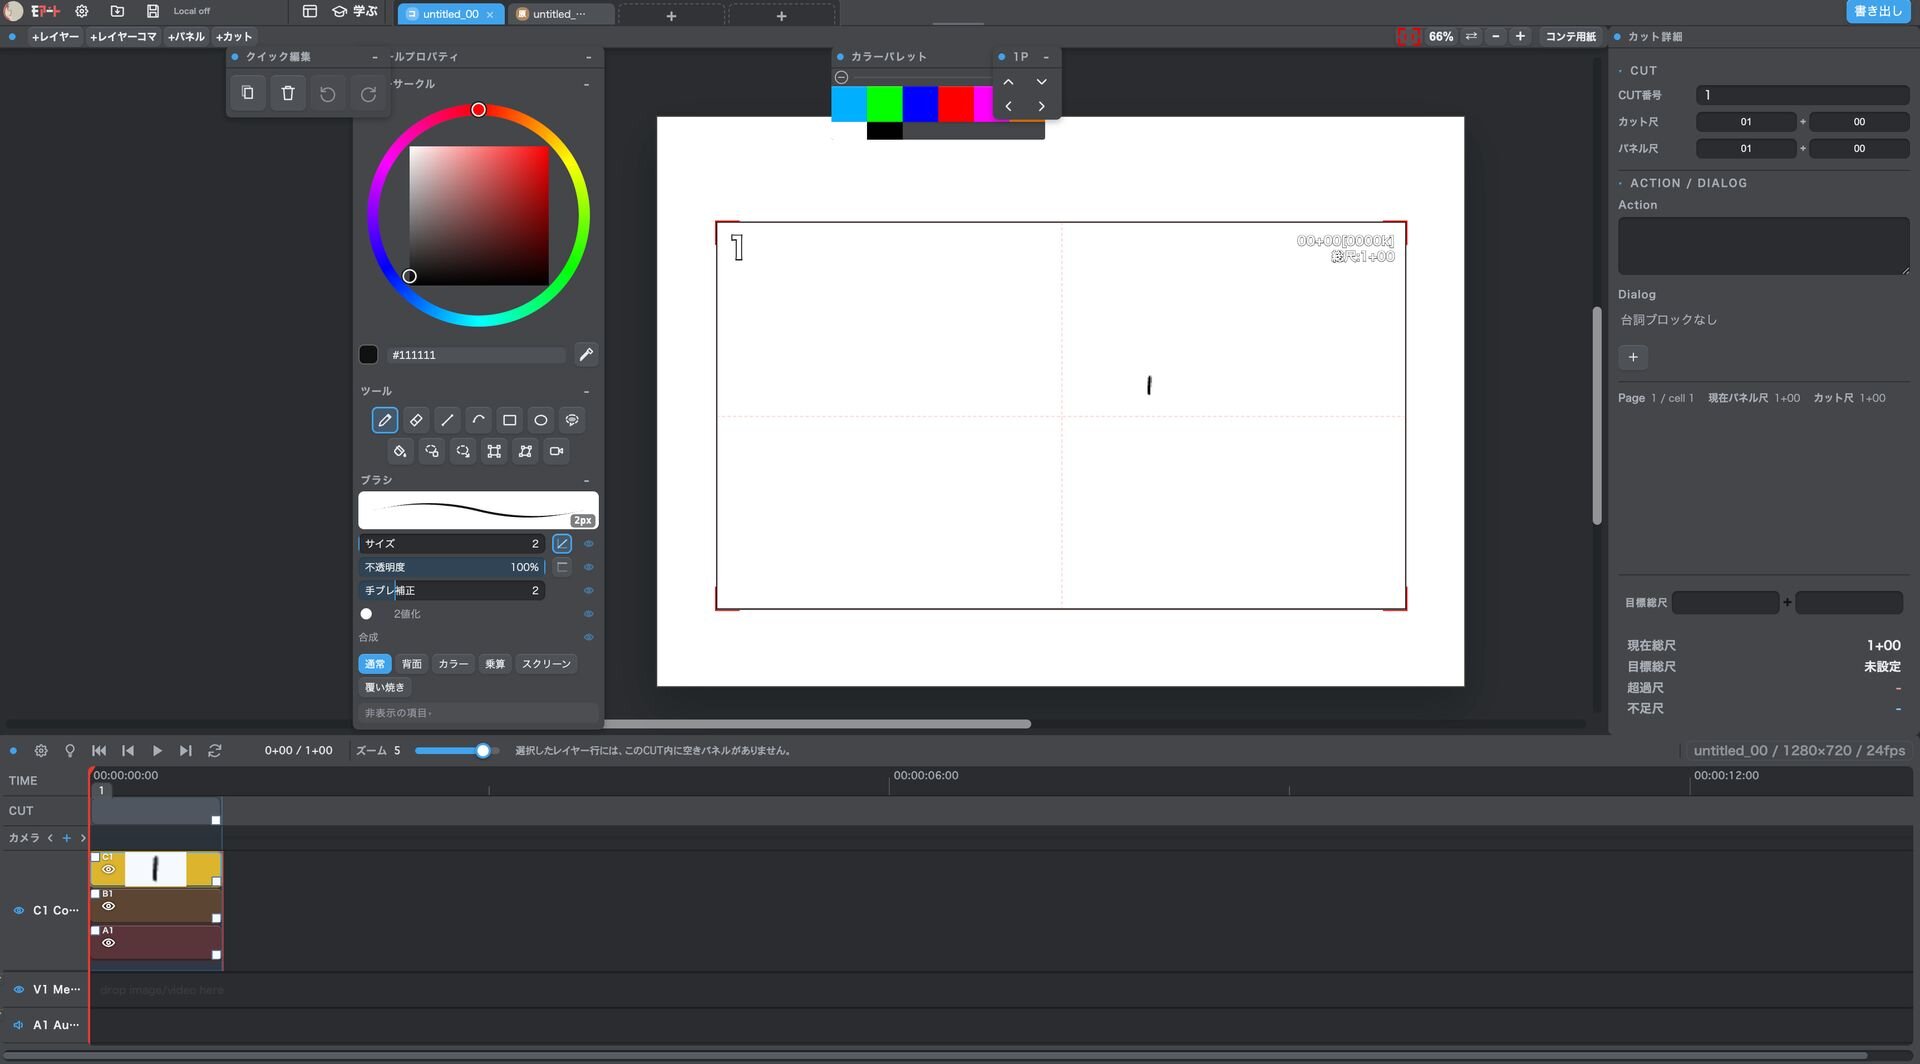Activate the eyedropper color picker
1920x1064 pixels.
(x=586, y=354)
